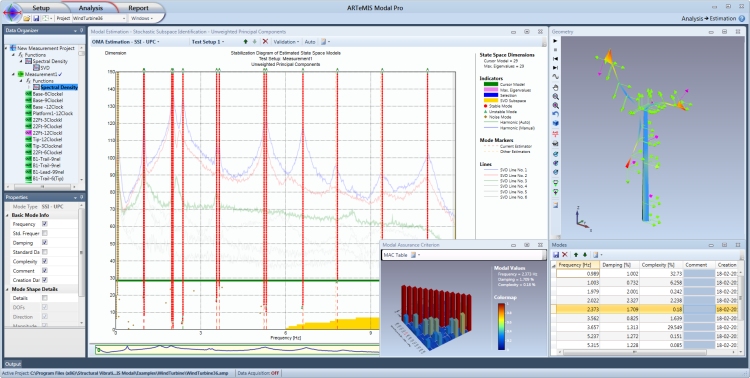The width and height of the screenshot is (750, 378).
Task: Start animation with play icon in Geometry panel
Action: coord(555,41)
